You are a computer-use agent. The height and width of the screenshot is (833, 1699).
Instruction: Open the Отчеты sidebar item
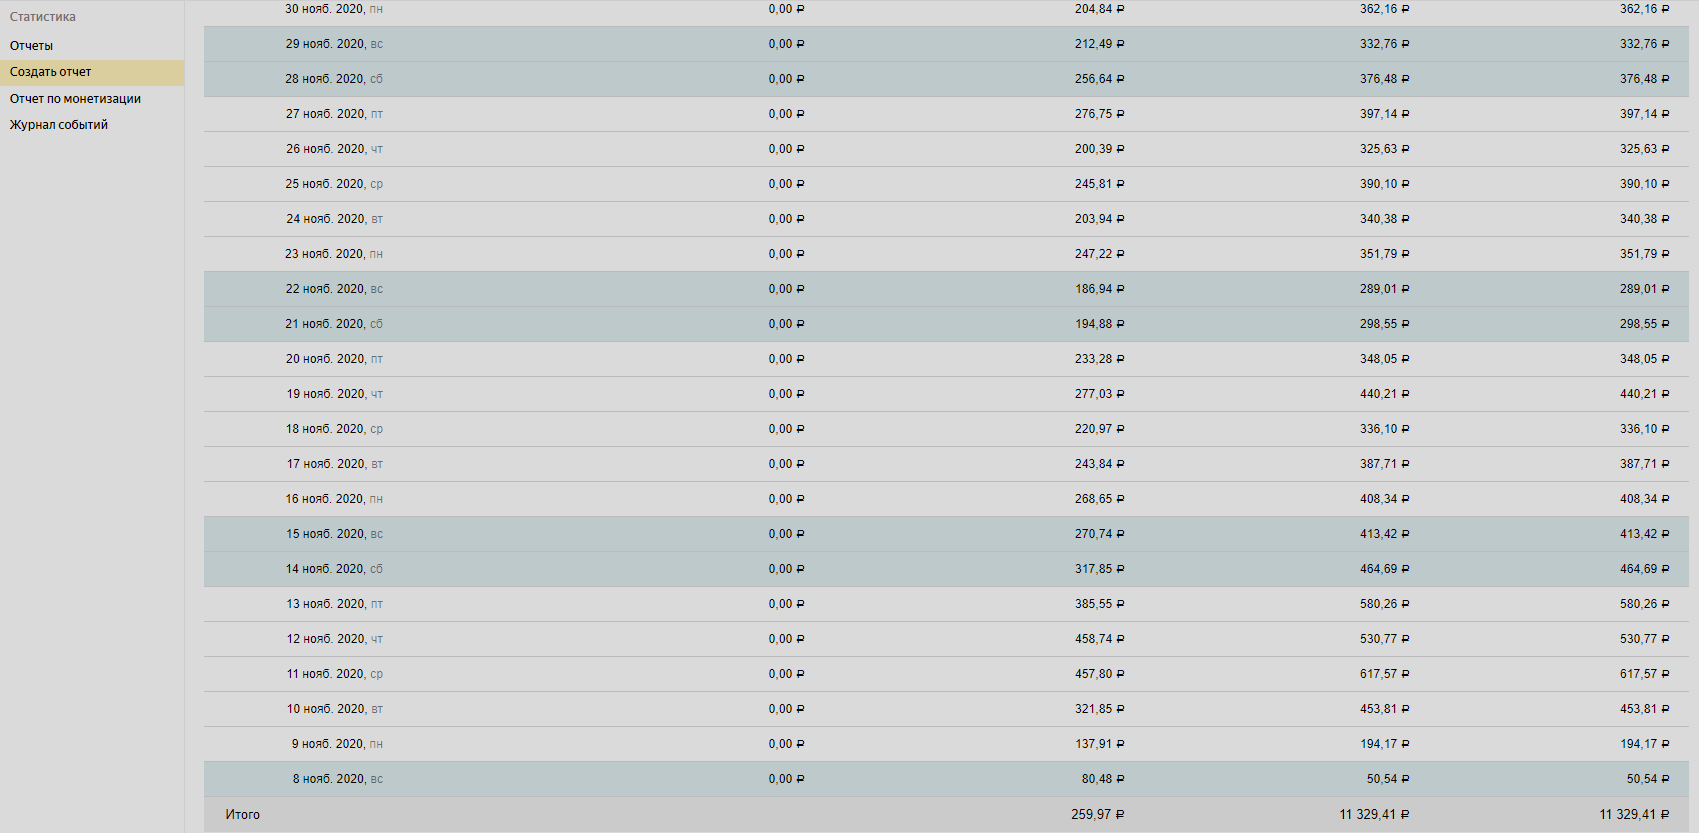[x=32, y=46]
